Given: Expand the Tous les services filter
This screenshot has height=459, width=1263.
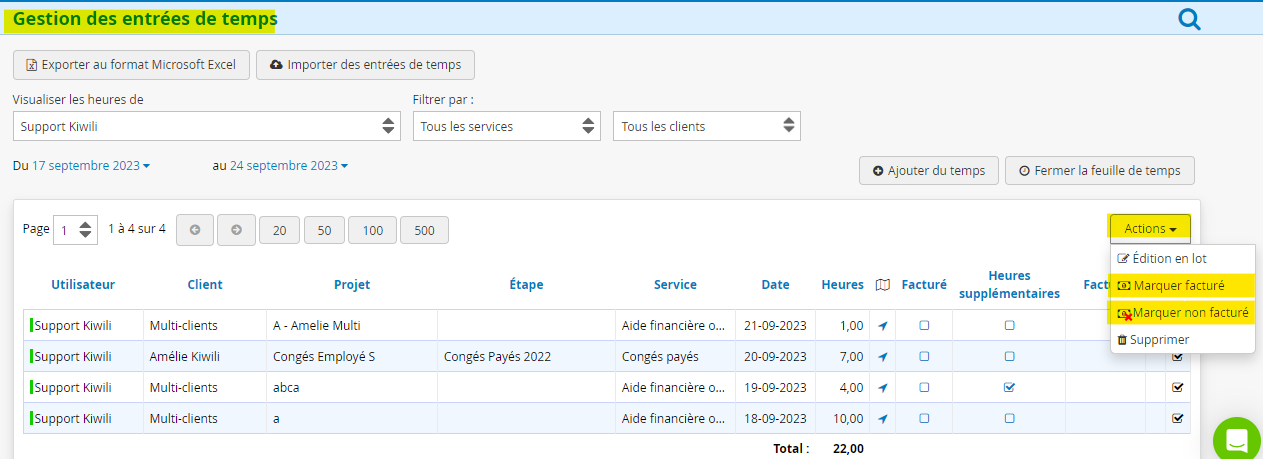Looking at the screenshot, I should [x=506, y=126].
